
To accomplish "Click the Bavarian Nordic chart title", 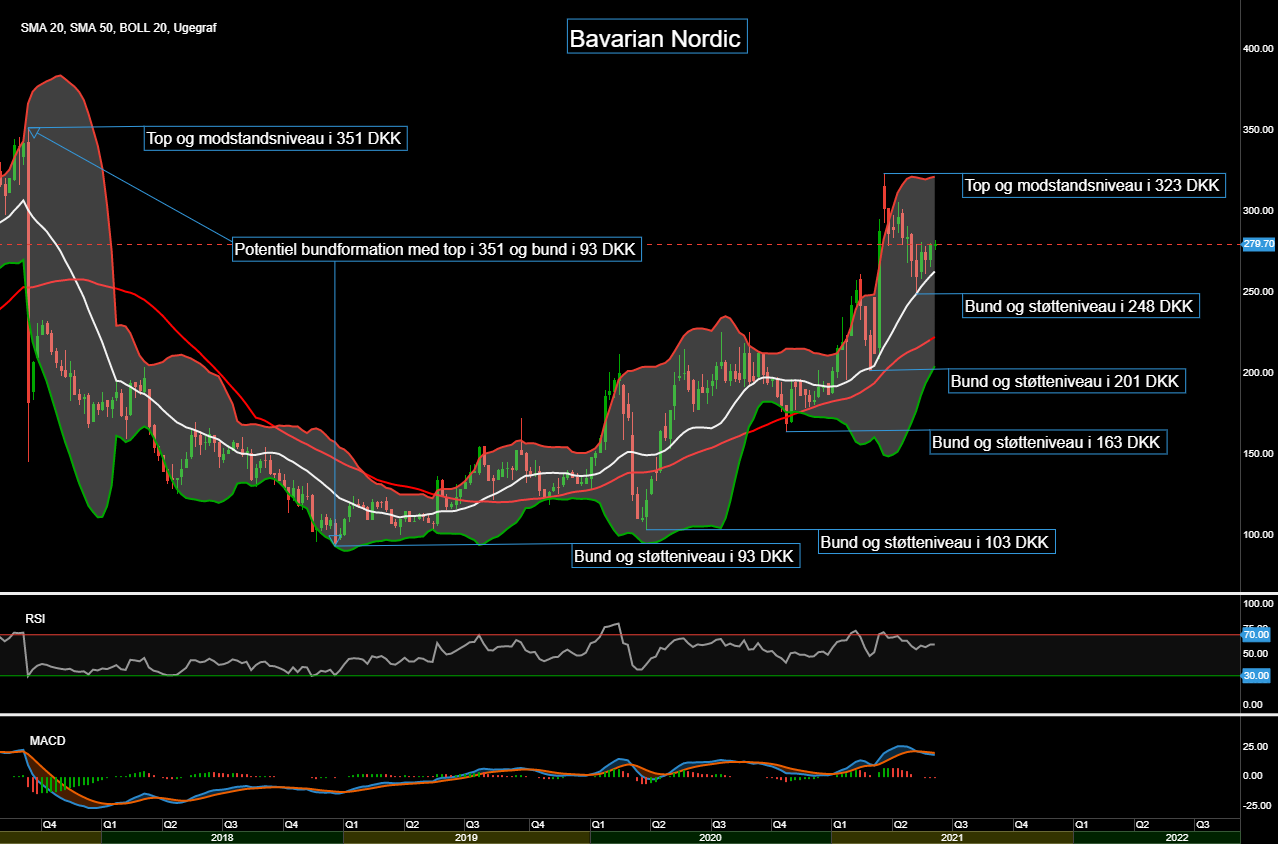I will coord(657,39).
